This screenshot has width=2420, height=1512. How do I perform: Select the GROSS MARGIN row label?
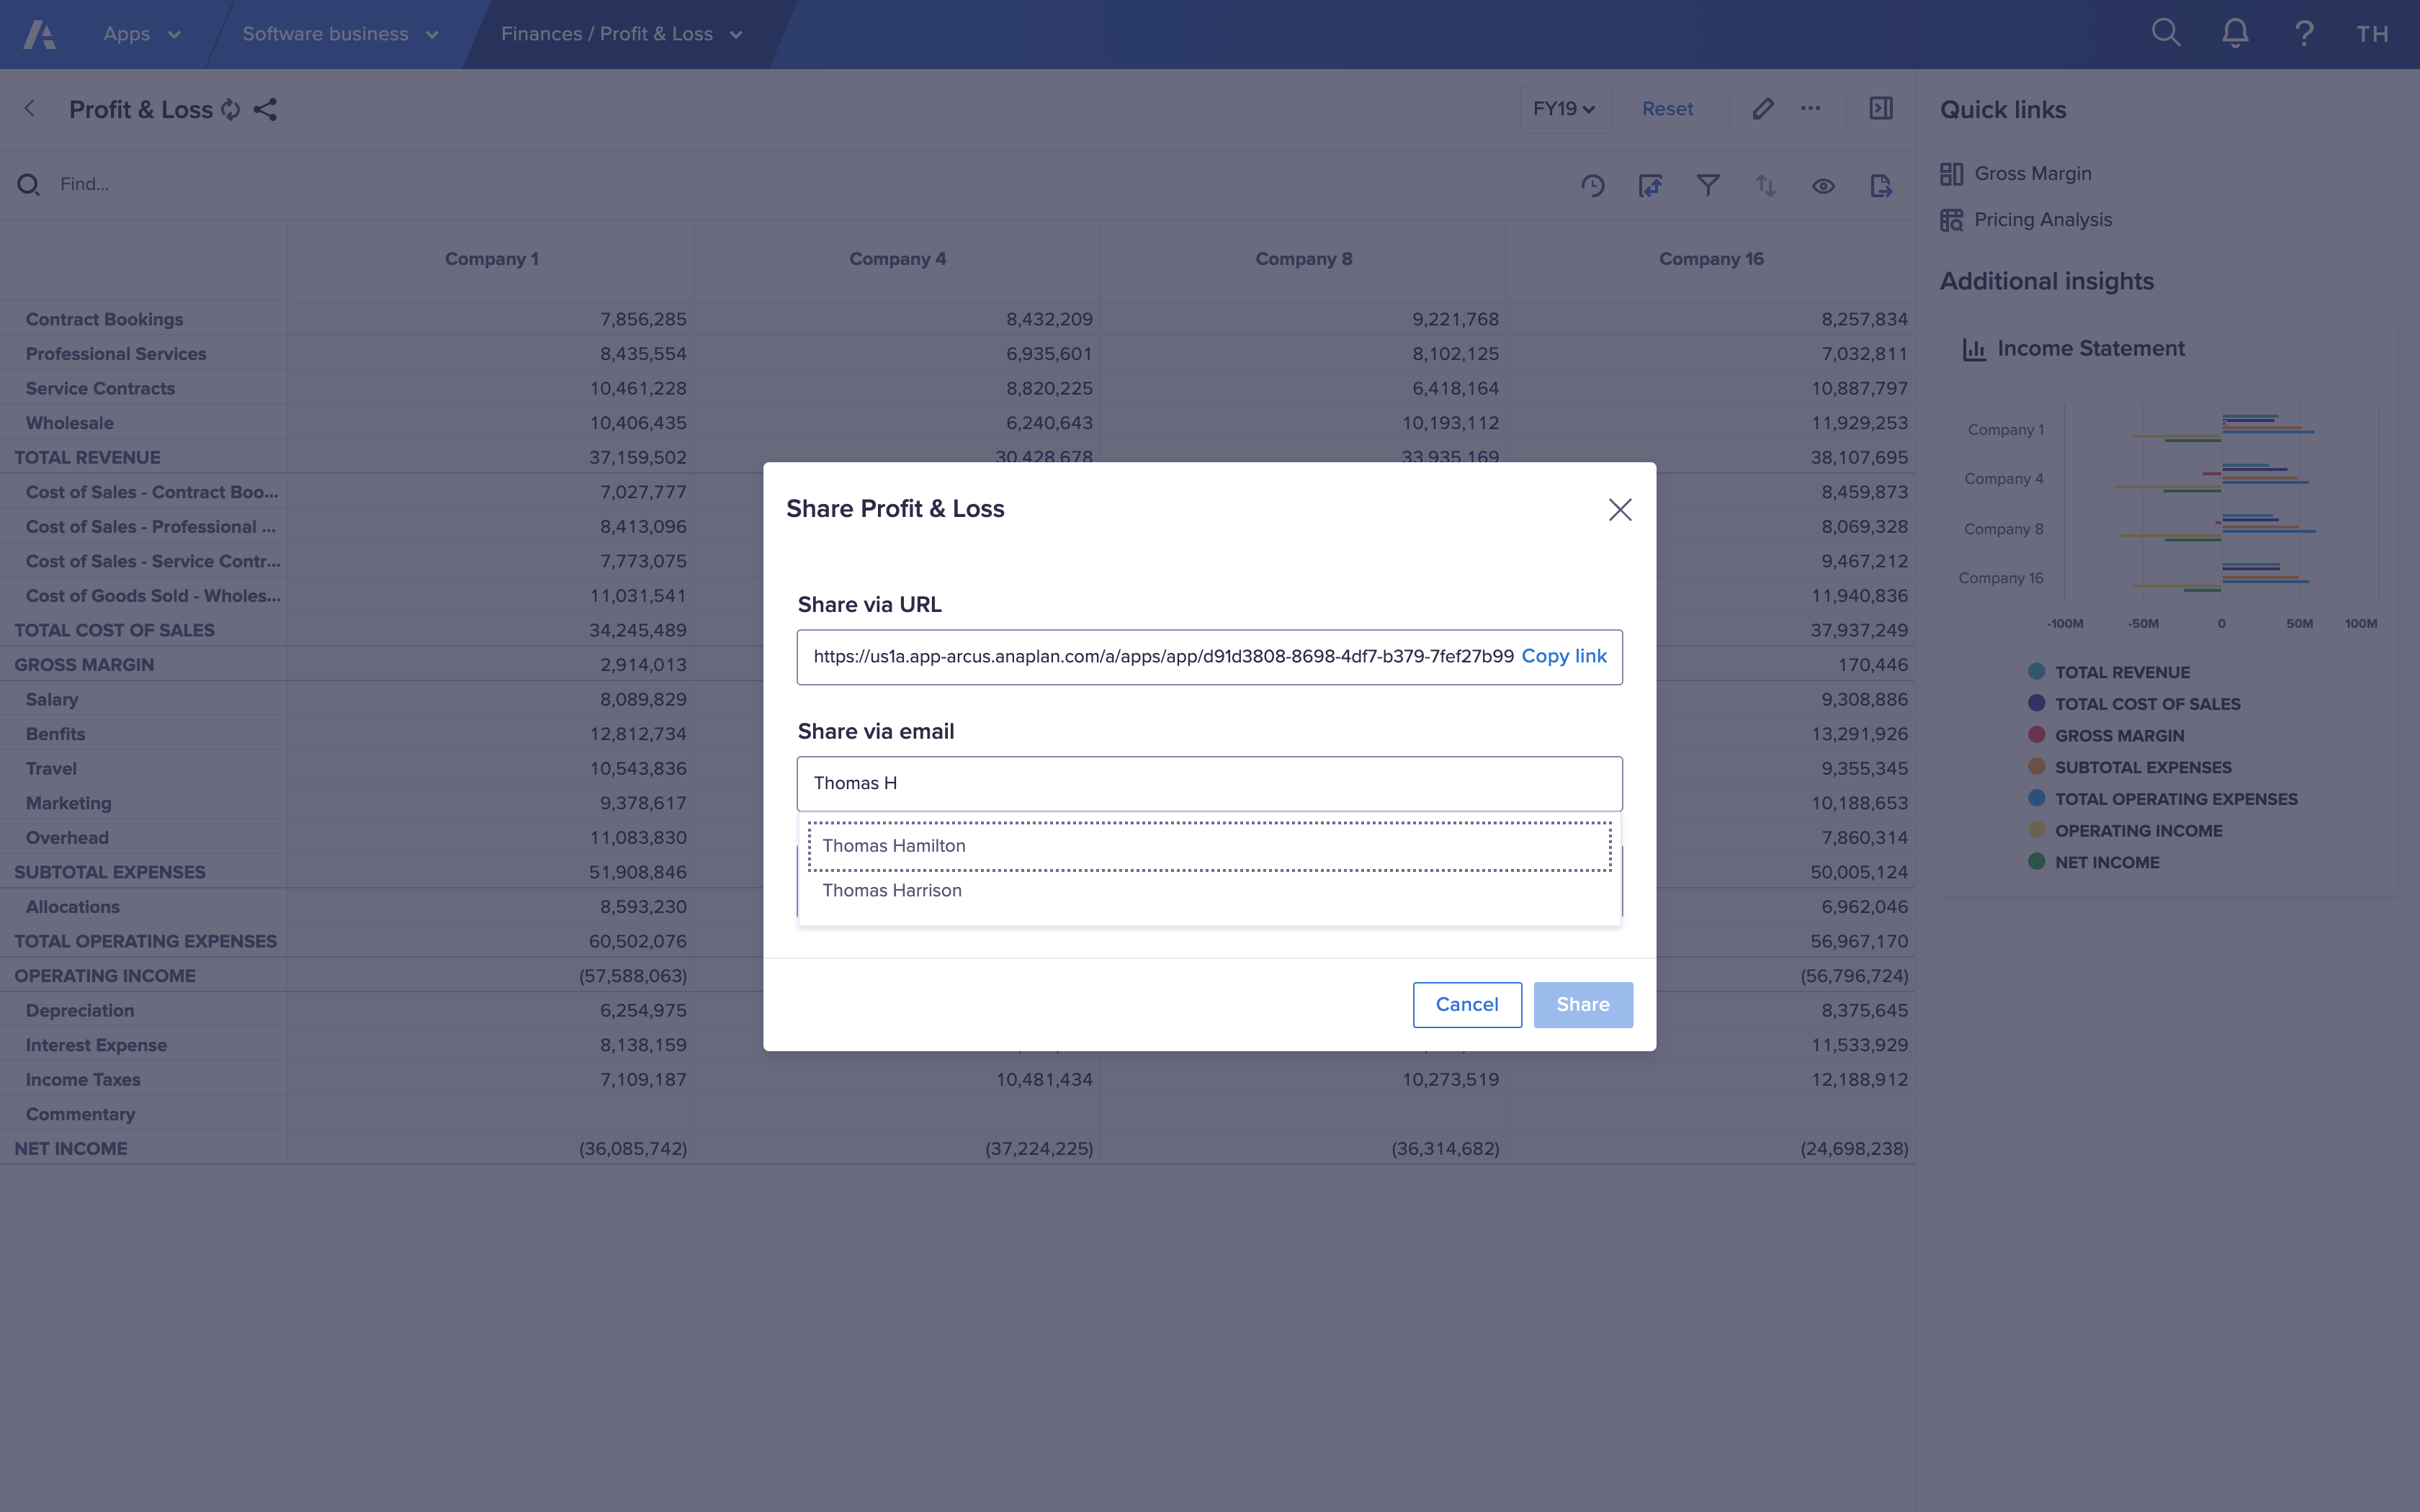(x=84, y=665)
